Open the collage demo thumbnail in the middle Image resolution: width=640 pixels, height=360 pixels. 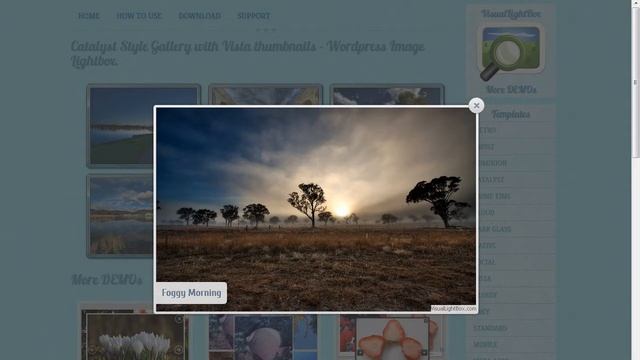point(263,337)
